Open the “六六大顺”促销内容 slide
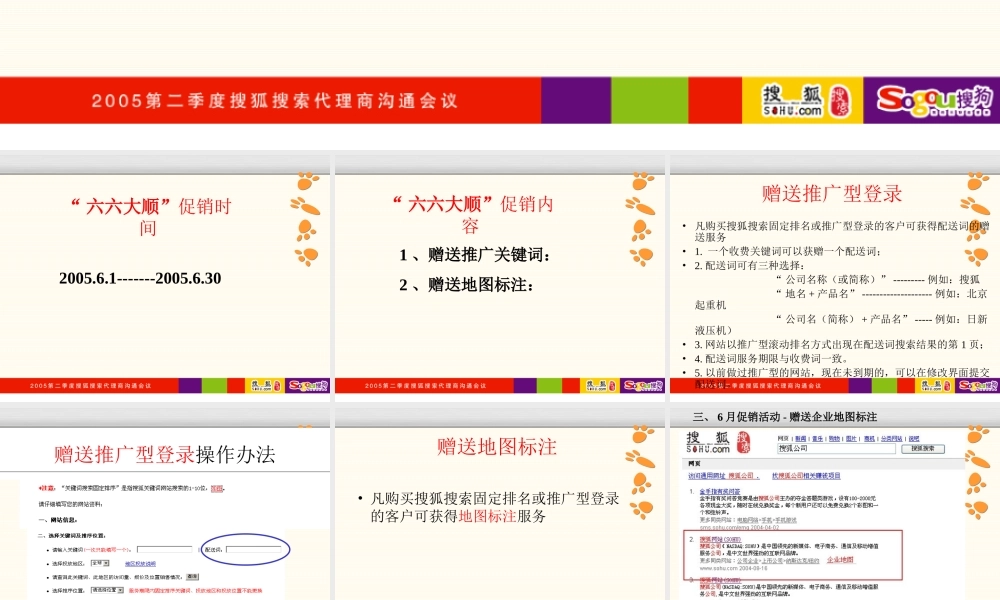Screen dimensions: 1000x600 [x=499, y=273]
